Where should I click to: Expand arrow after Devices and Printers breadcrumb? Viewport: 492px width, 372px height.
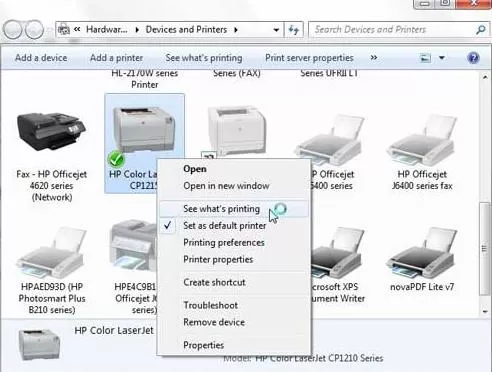pyautogui.click(x=236, y=30)
